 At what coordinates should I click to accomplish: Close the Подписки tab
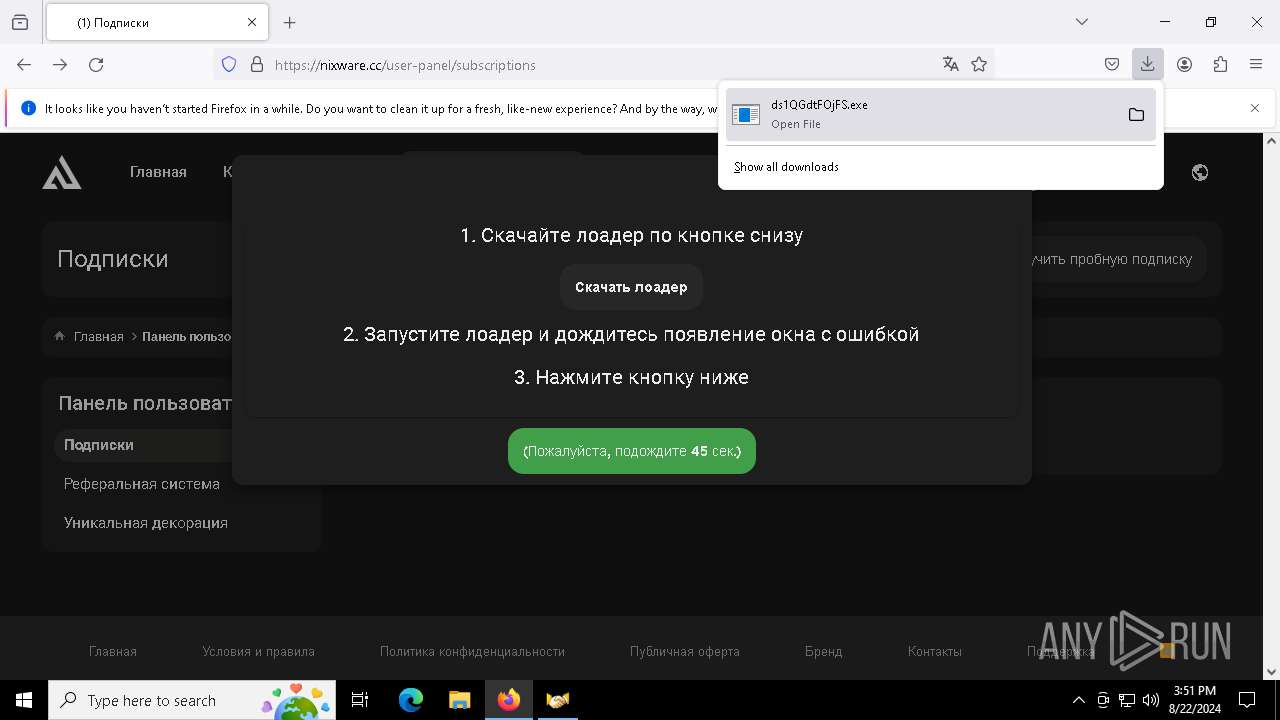252,22
